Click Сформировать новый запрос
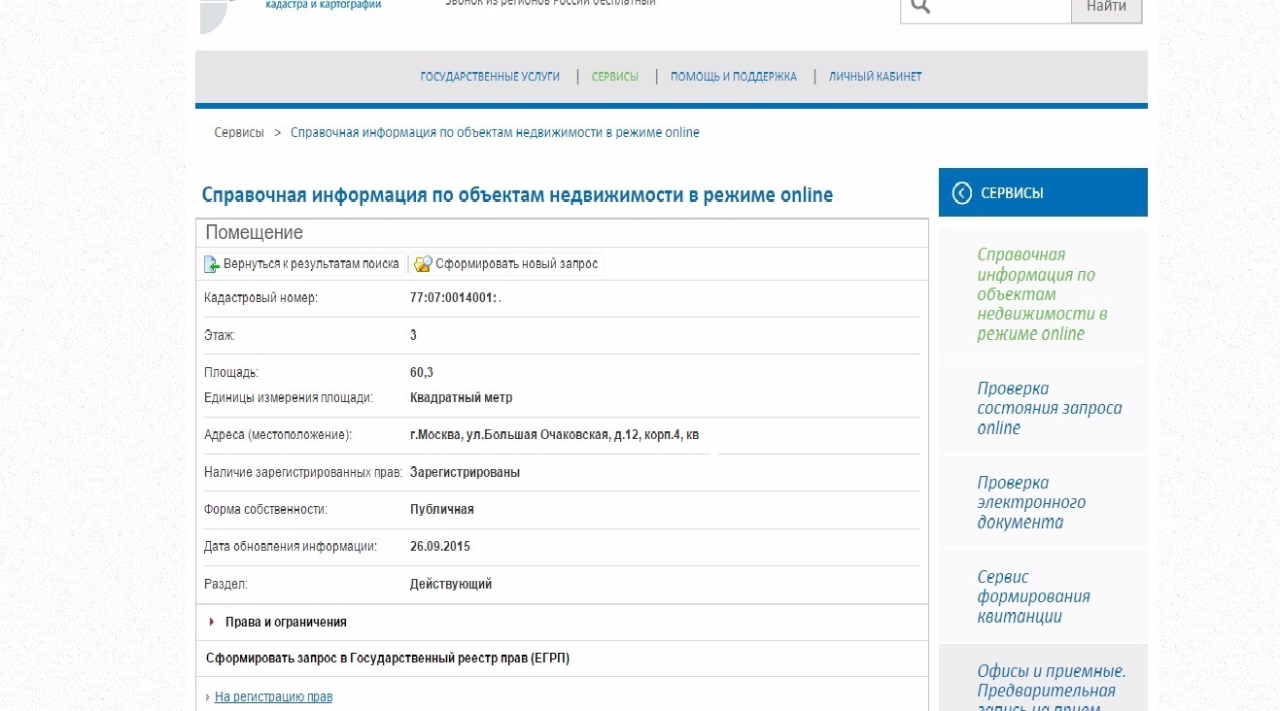Viewport: 1280px width, 711px height. tap(516, 264)
